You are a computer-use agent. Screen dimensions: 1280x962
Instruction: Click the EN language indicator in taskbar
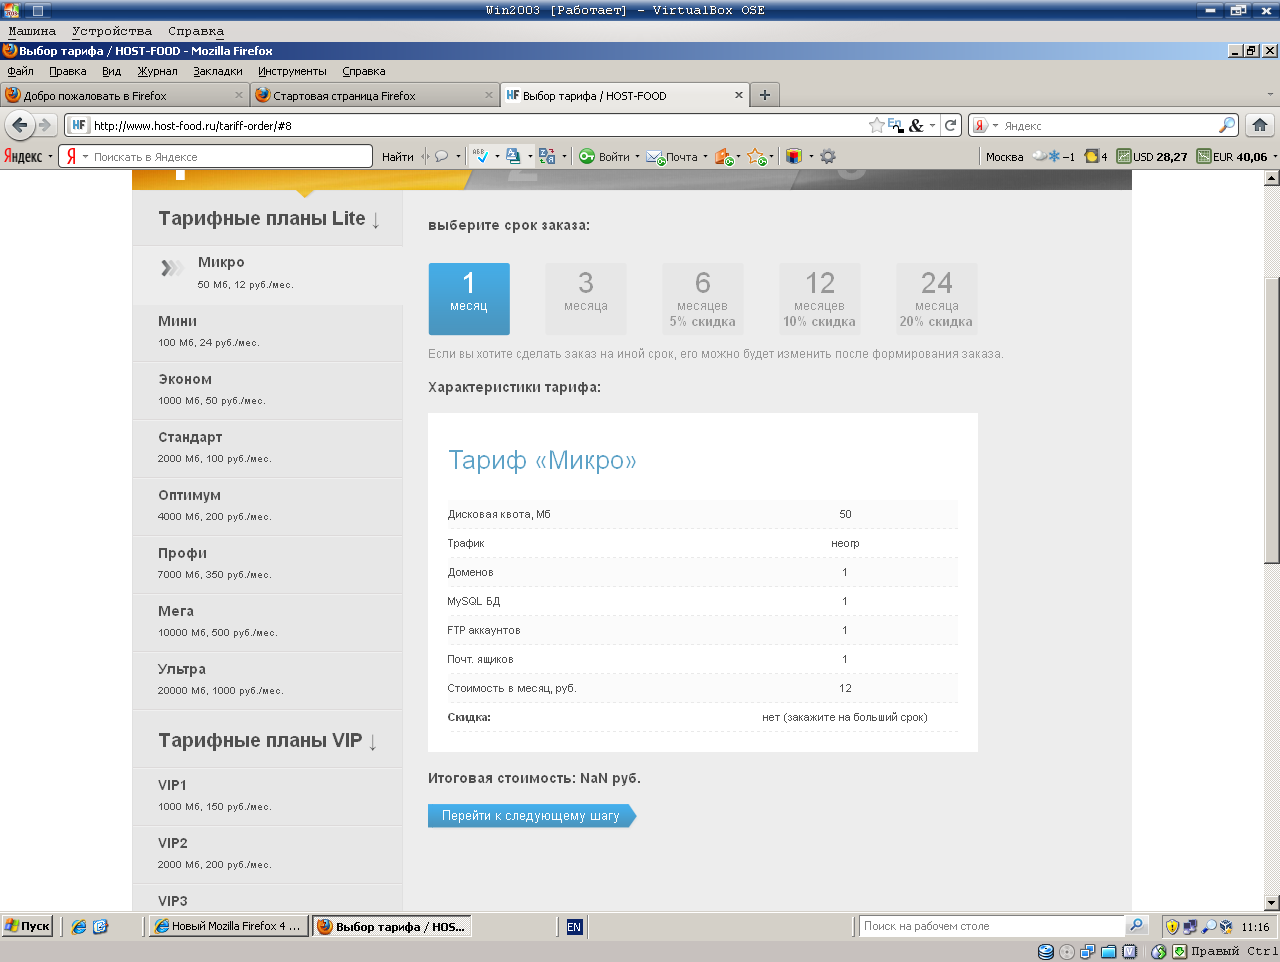(x=574, y=927)
